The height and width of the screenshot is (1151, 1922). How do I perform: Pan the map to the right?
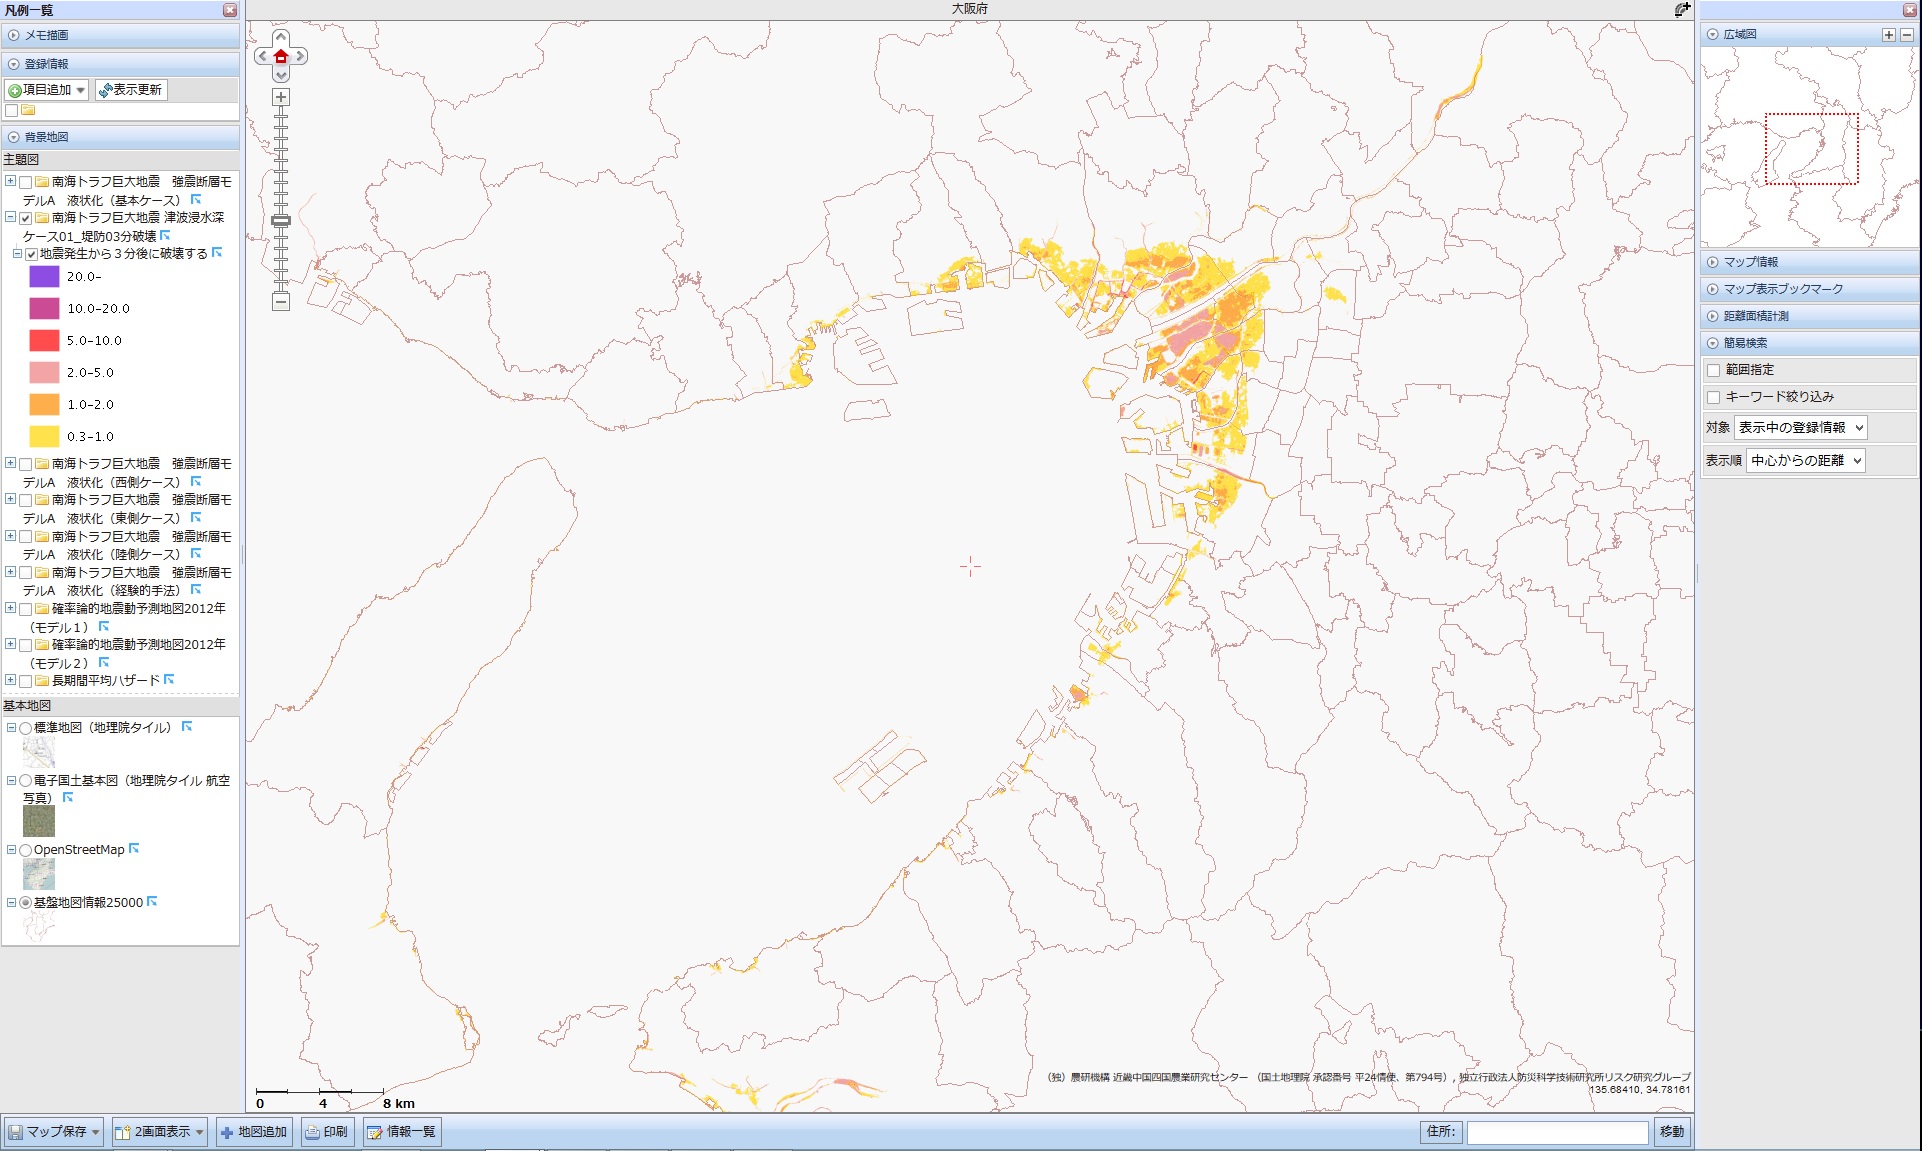[x=300, y=57]
